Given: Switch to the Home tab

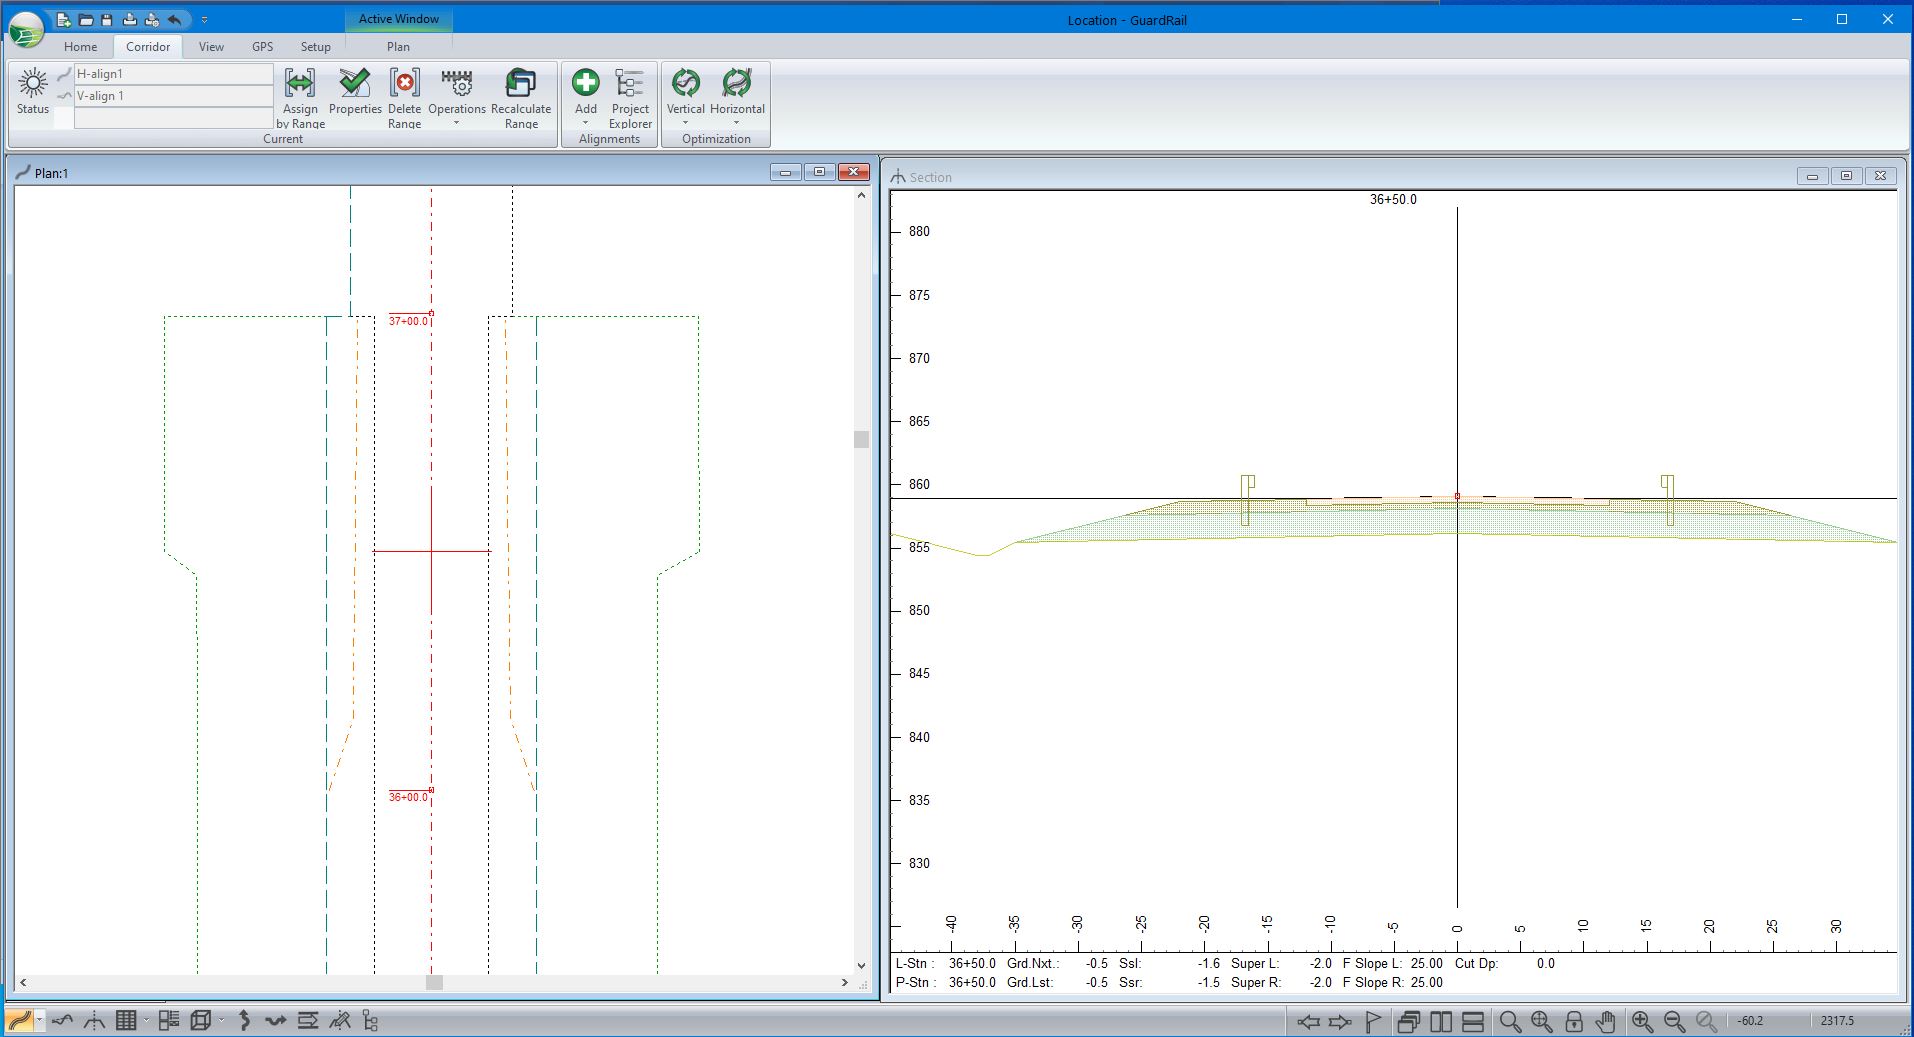Looking at the screenshot, I should [x=81, y=46].
